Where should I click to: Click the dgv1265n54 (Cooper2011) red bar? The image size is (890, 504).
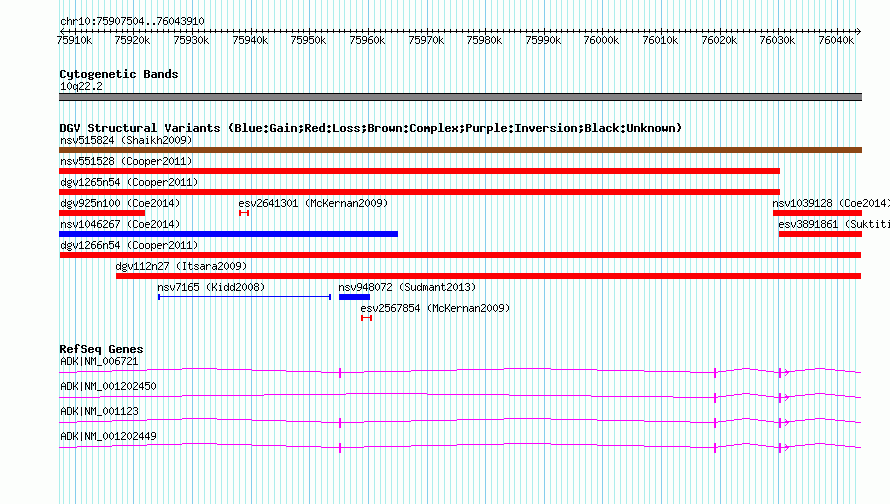click(419, 192)
